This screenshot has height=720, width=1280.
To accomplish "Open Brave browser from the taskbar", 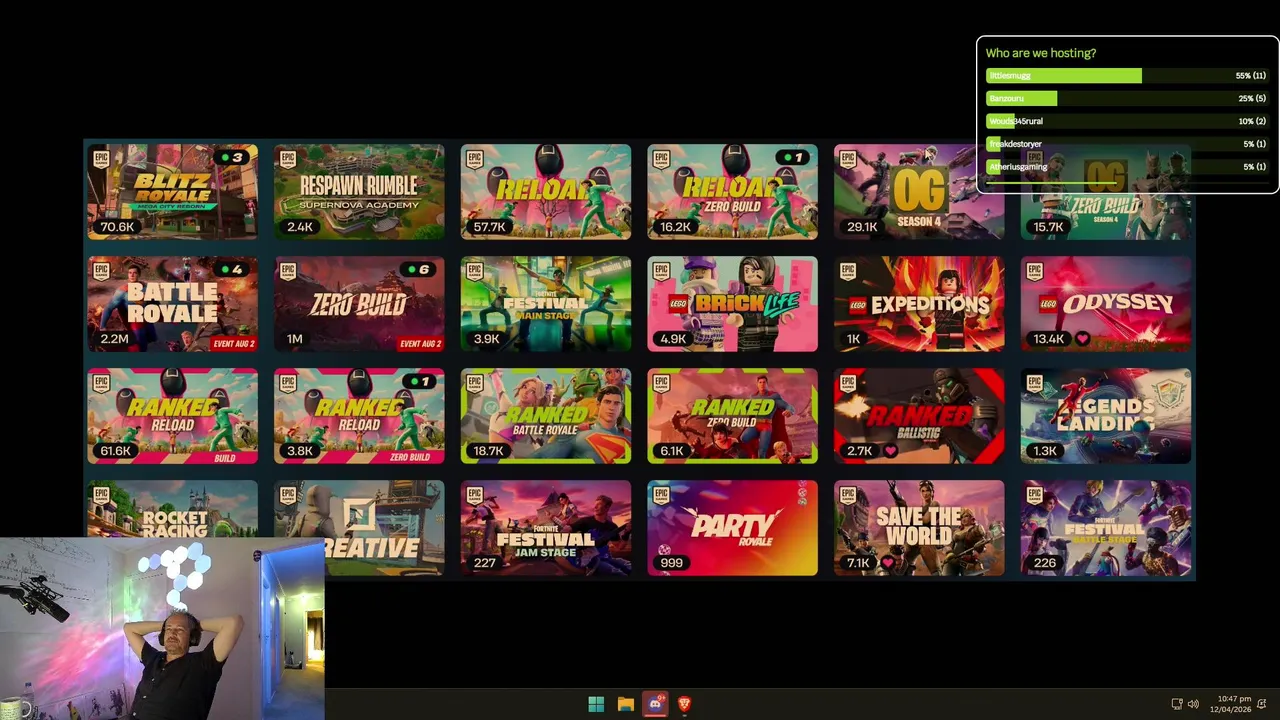I will coord(685,704).
